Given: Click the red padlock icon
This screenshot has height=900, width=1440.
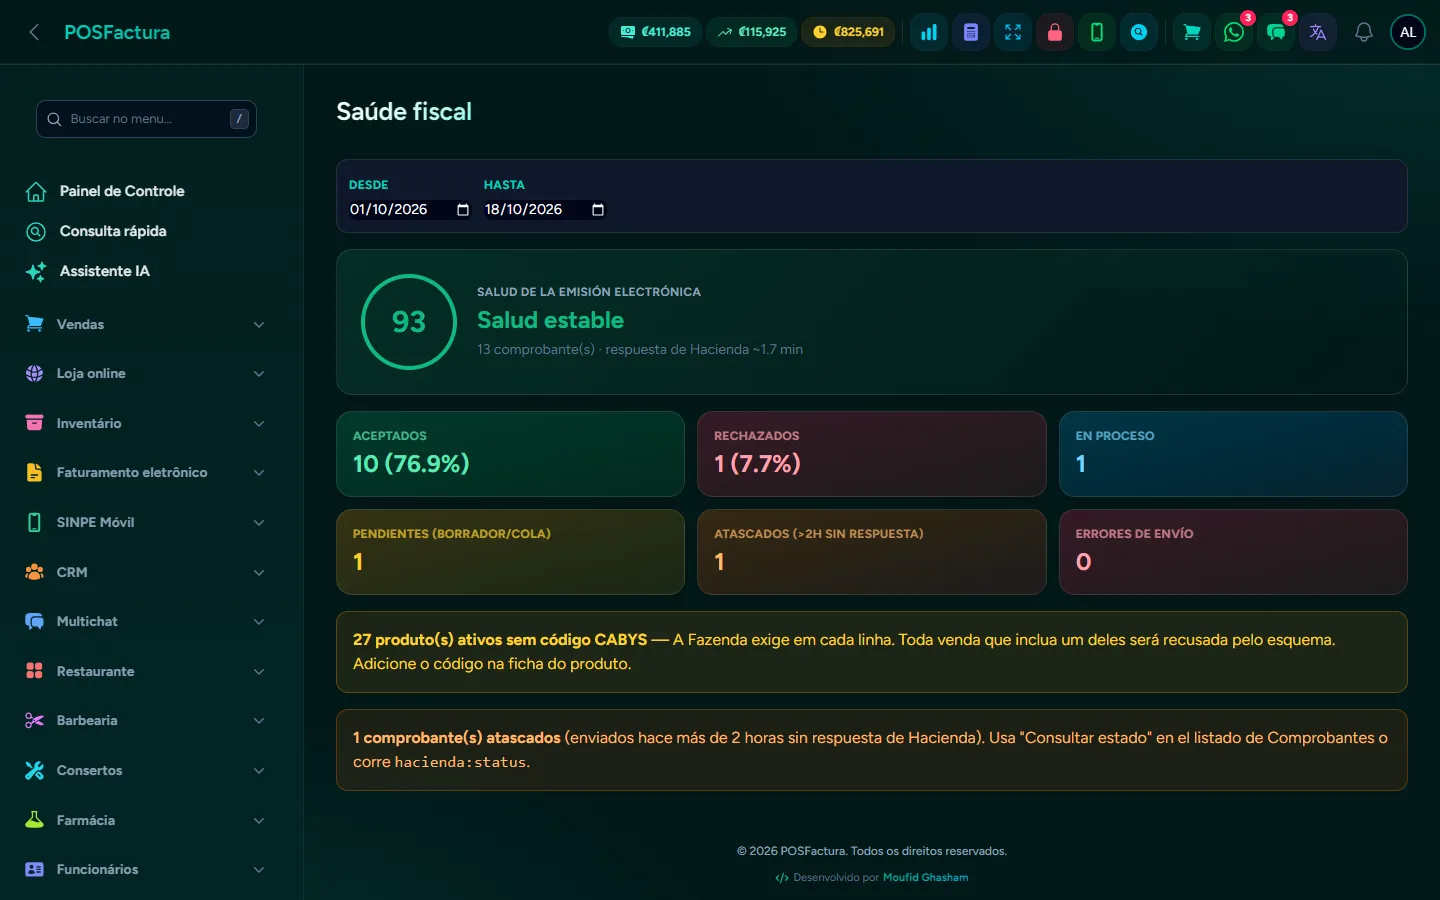Looking at the screenshot, I should pos(1055,32).
